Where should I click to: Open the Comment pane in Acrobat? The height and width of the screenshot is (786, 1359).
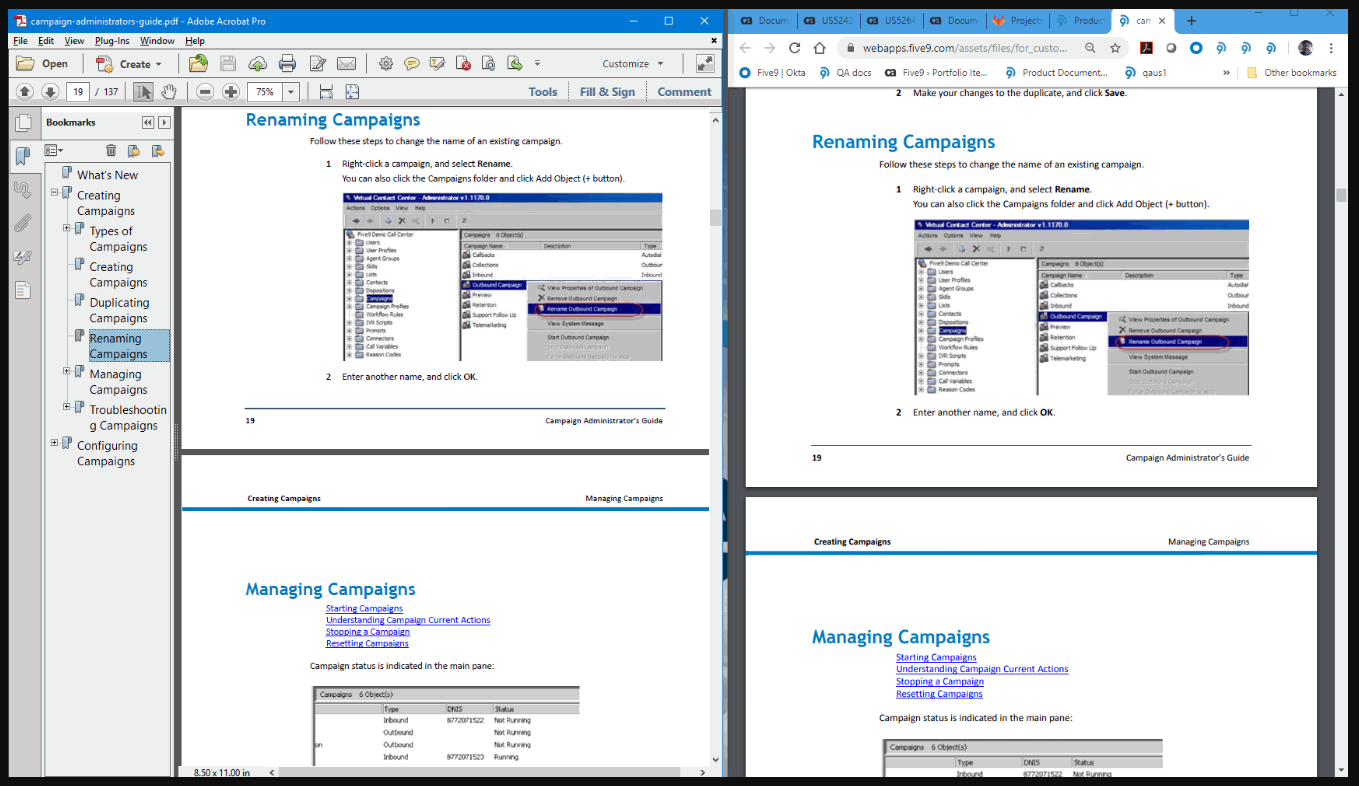[x=685, y=92]
